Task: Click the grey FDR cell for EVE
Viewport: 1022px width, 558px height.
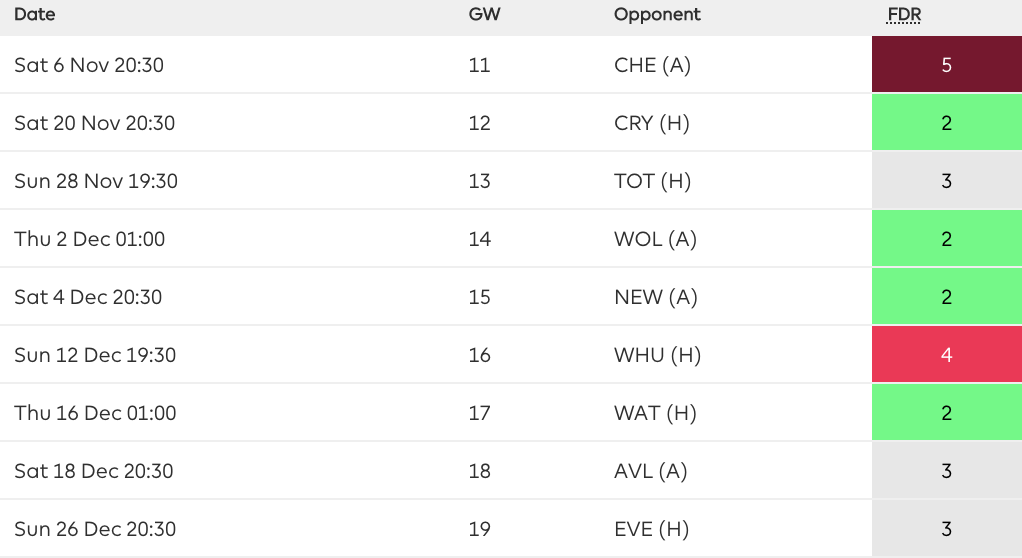Action: click(x=946, y=529)
